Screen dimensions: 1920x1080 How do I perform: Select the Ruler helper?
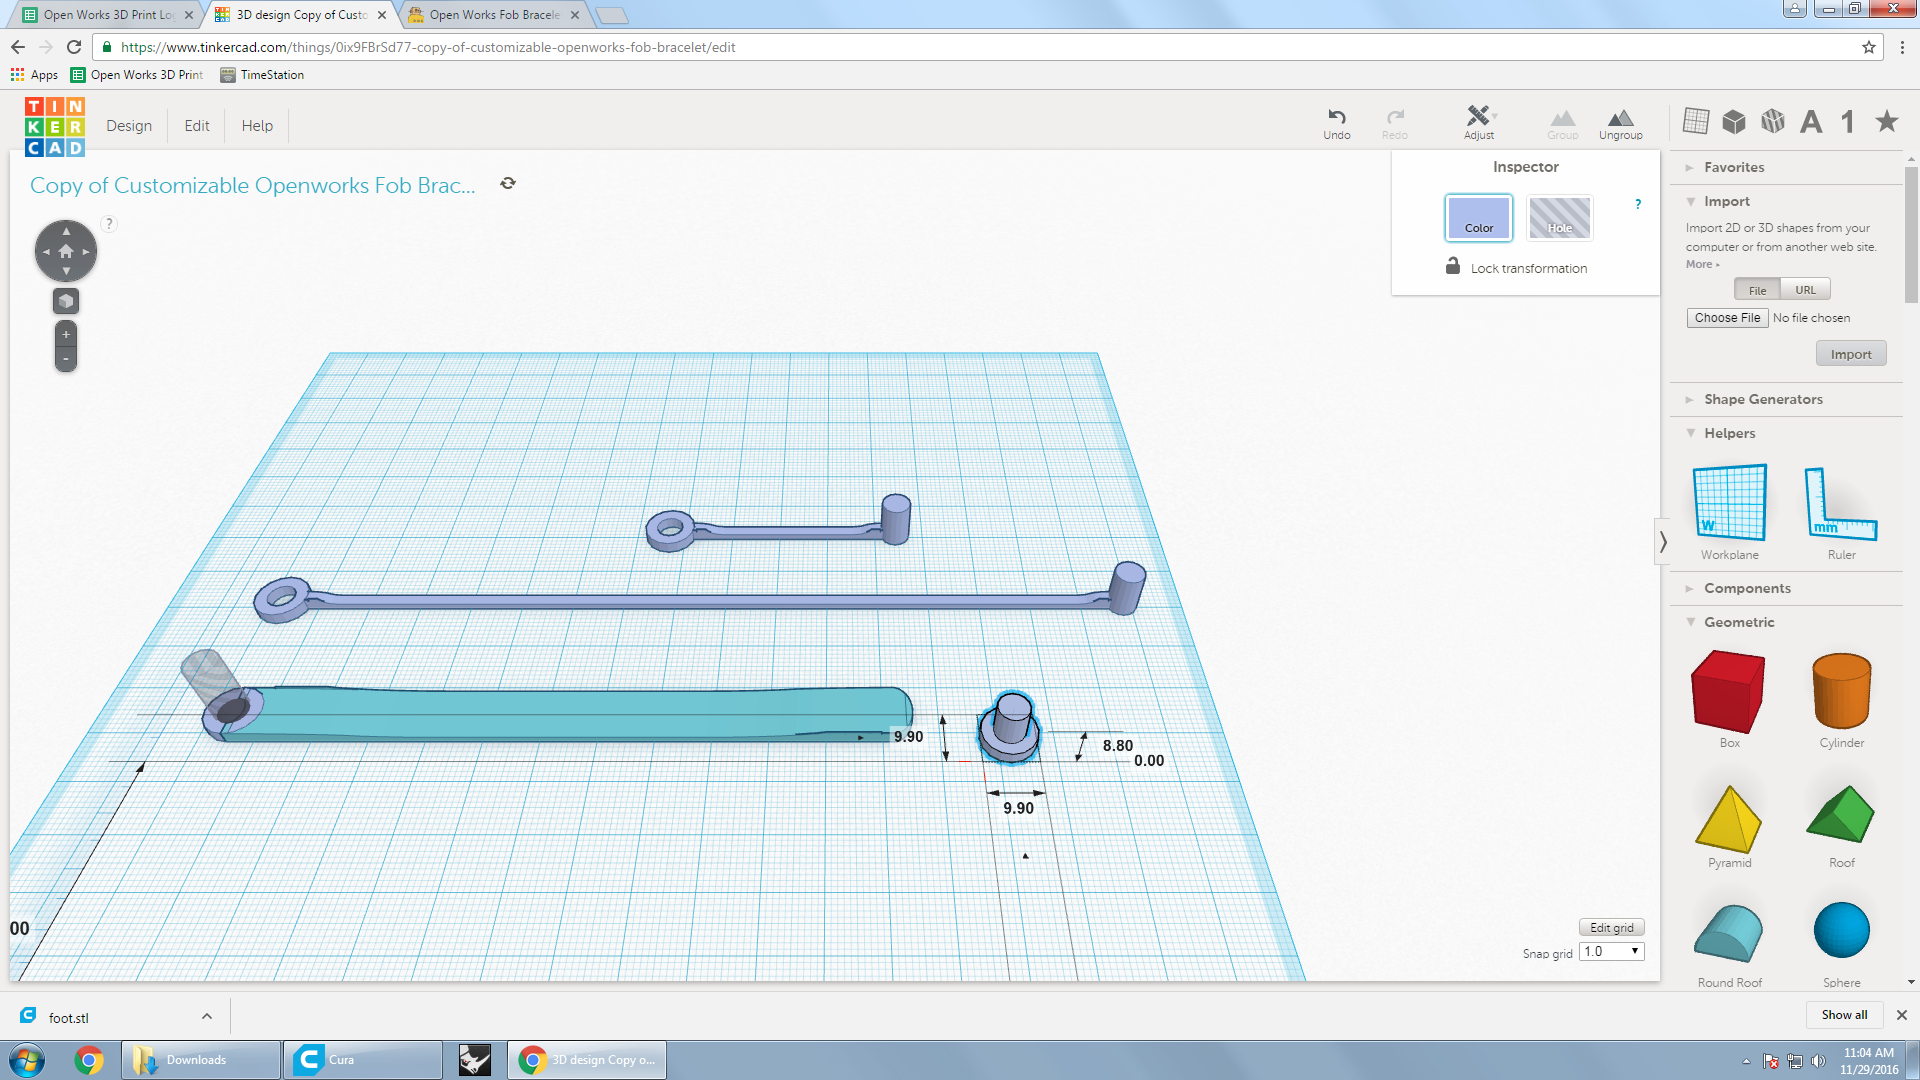[x=1841, y=511]
